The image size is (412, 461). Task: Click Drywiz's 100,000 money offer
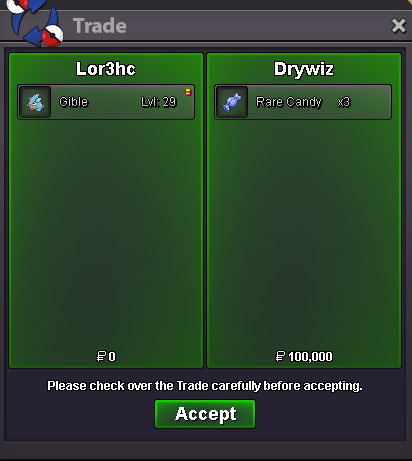coord(310,357)
